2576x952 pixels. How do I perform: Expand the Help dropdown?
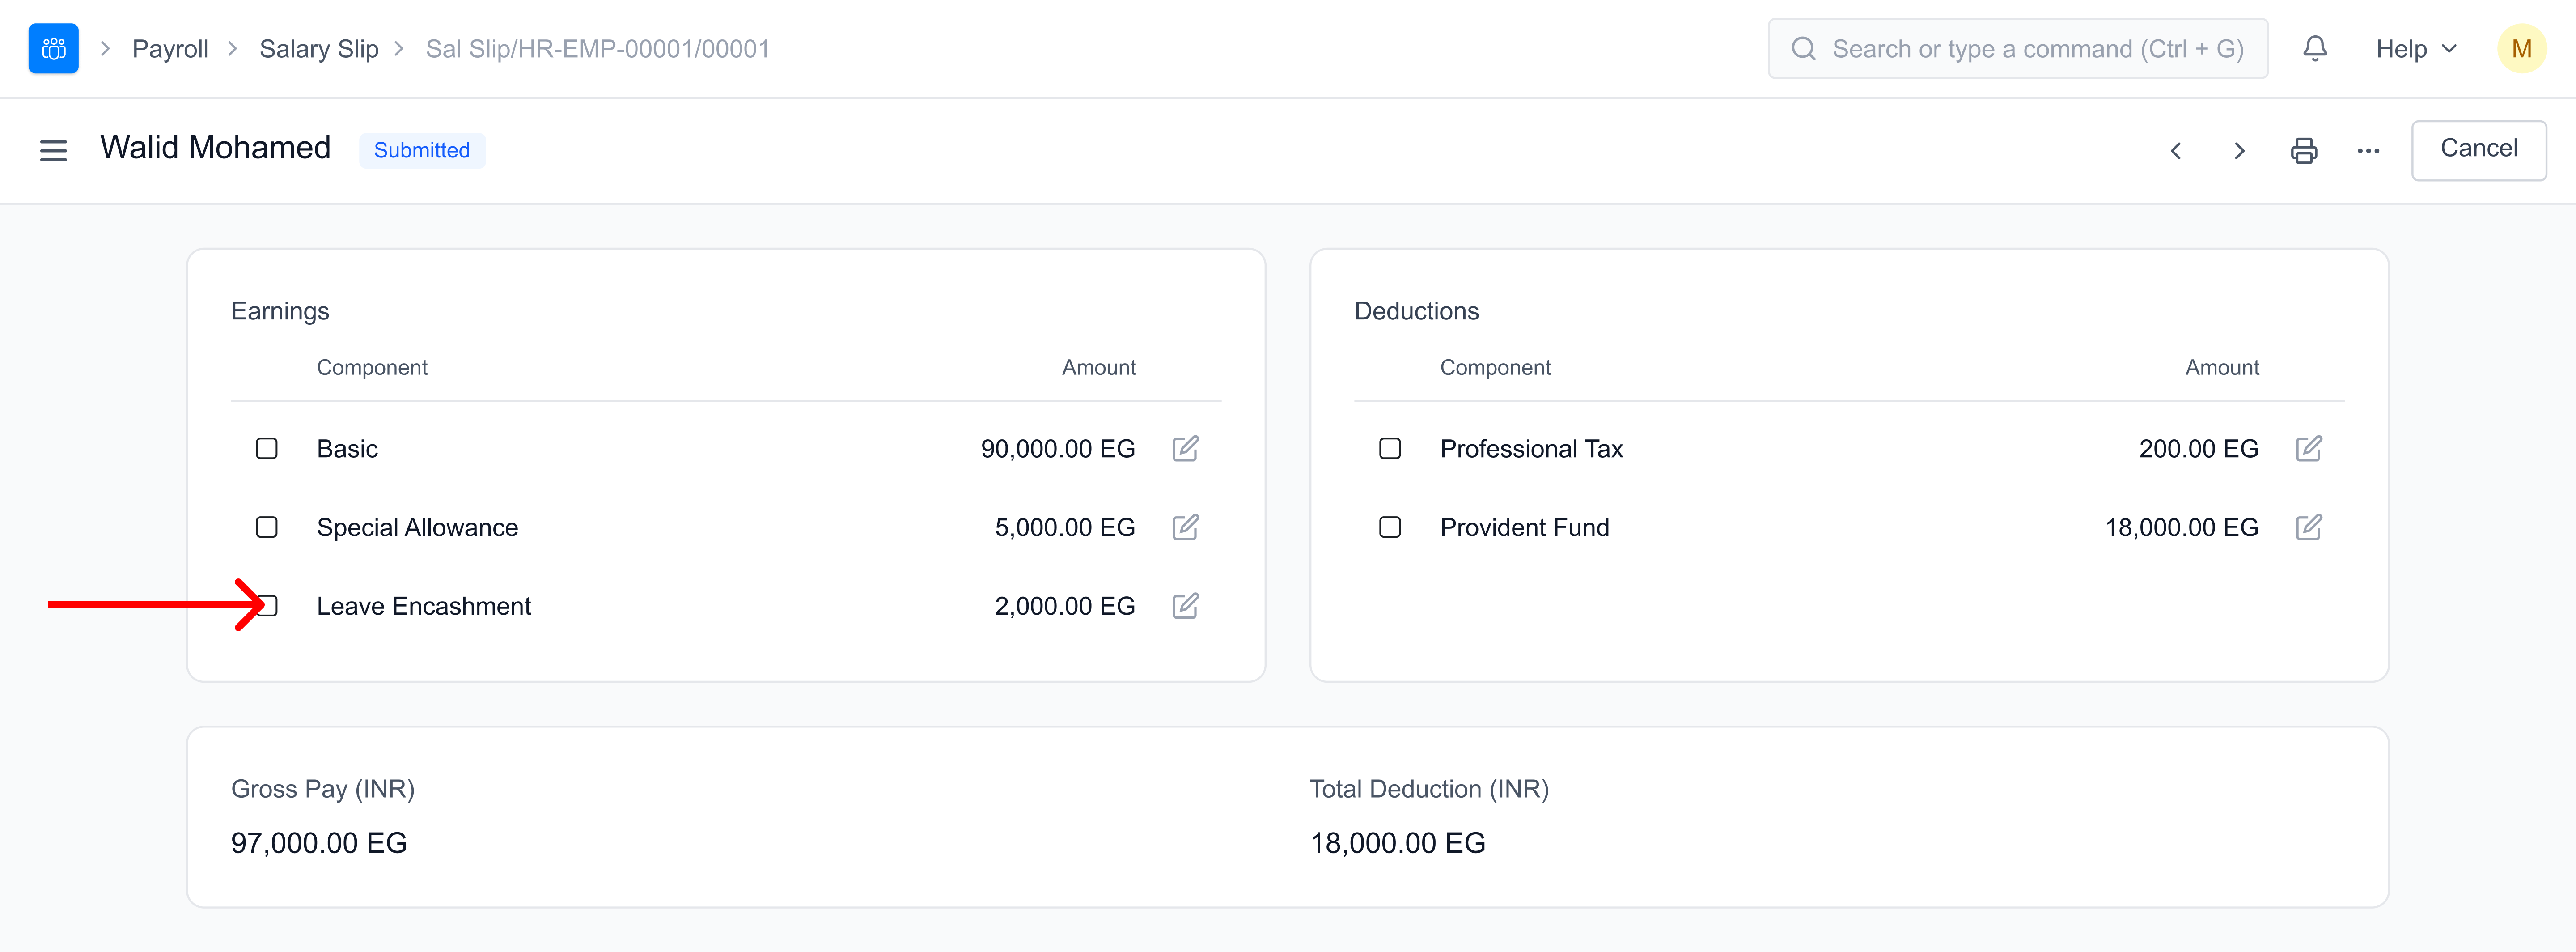2415,49
